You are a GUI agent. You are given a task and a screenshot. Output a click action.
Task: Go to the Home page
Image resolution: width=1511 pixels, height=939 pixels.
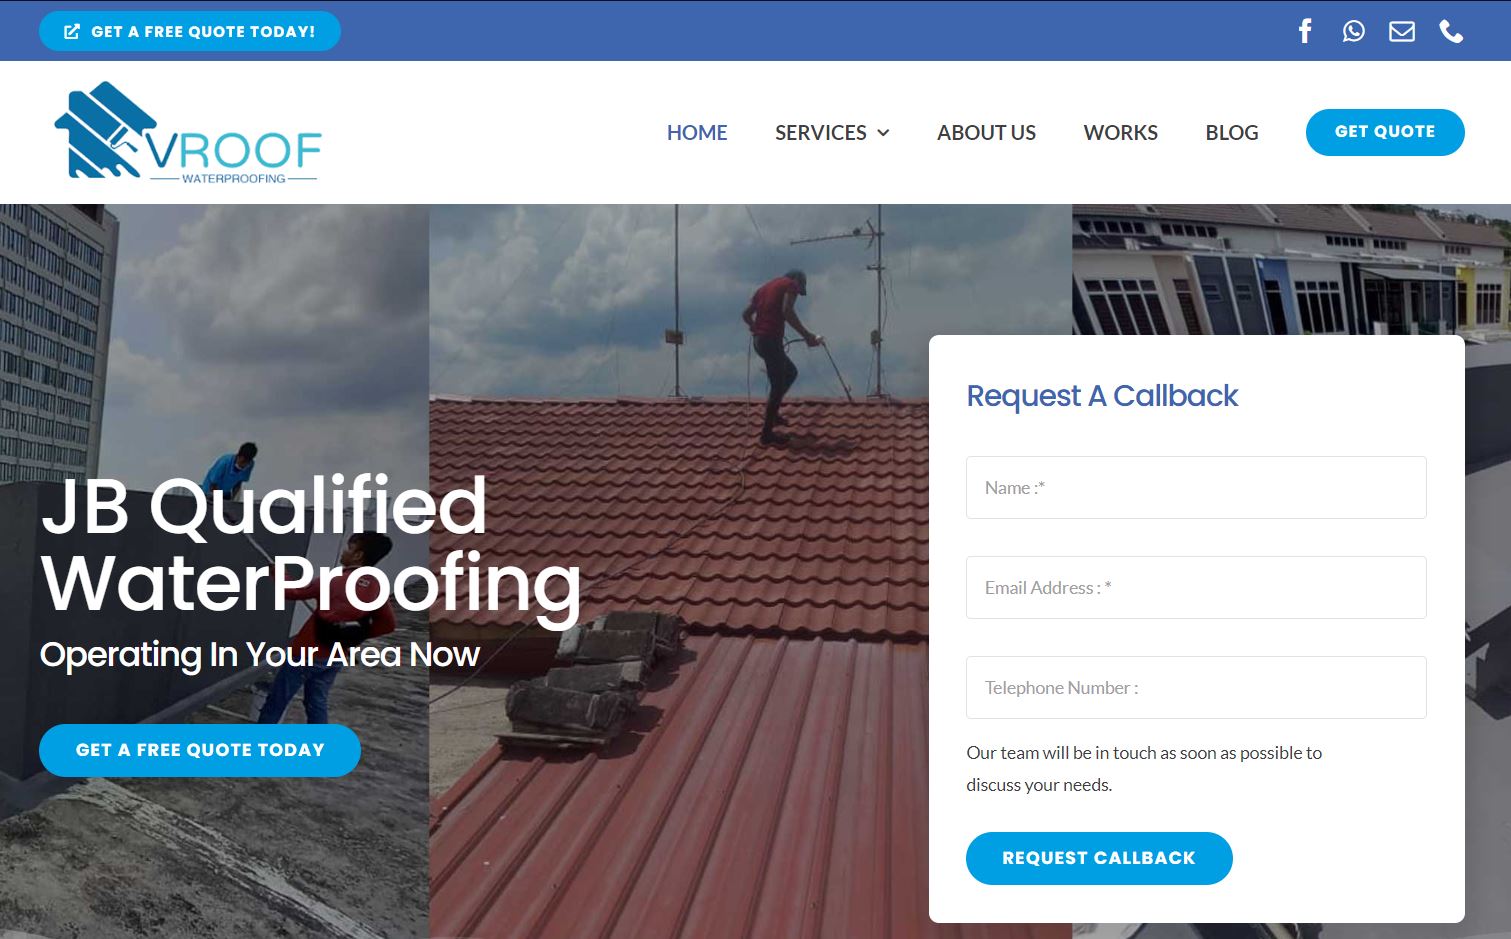[697, 133]
